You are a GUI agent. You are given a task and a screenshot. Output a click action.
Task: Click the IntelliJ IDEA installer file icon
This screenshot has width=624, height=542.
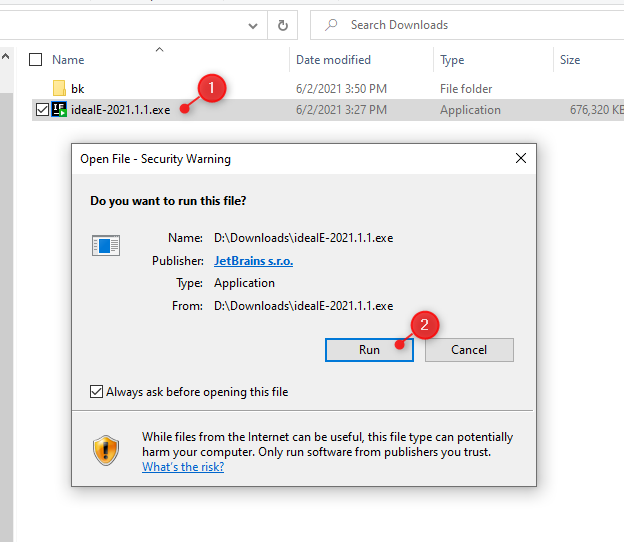pyautogui.click(x=59, y=109)
